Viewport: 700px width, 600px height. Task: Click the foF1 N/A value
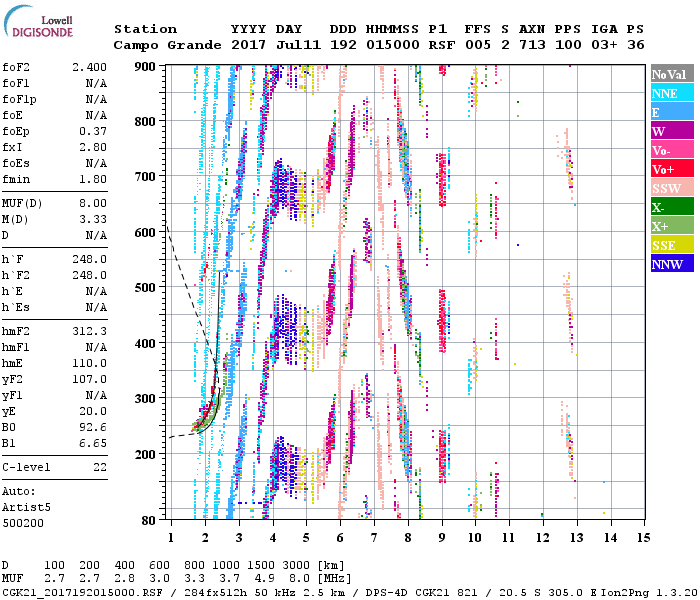pyautogui.click(x=96, y=83)
